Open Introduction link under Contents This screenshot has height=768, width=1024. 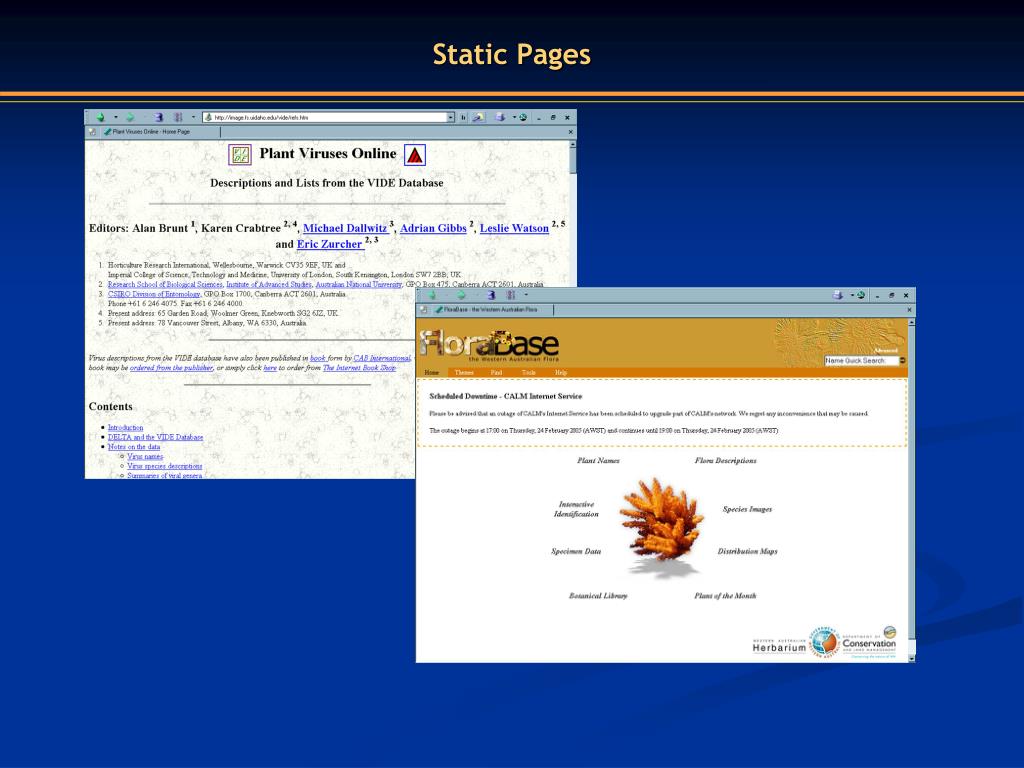125,427
